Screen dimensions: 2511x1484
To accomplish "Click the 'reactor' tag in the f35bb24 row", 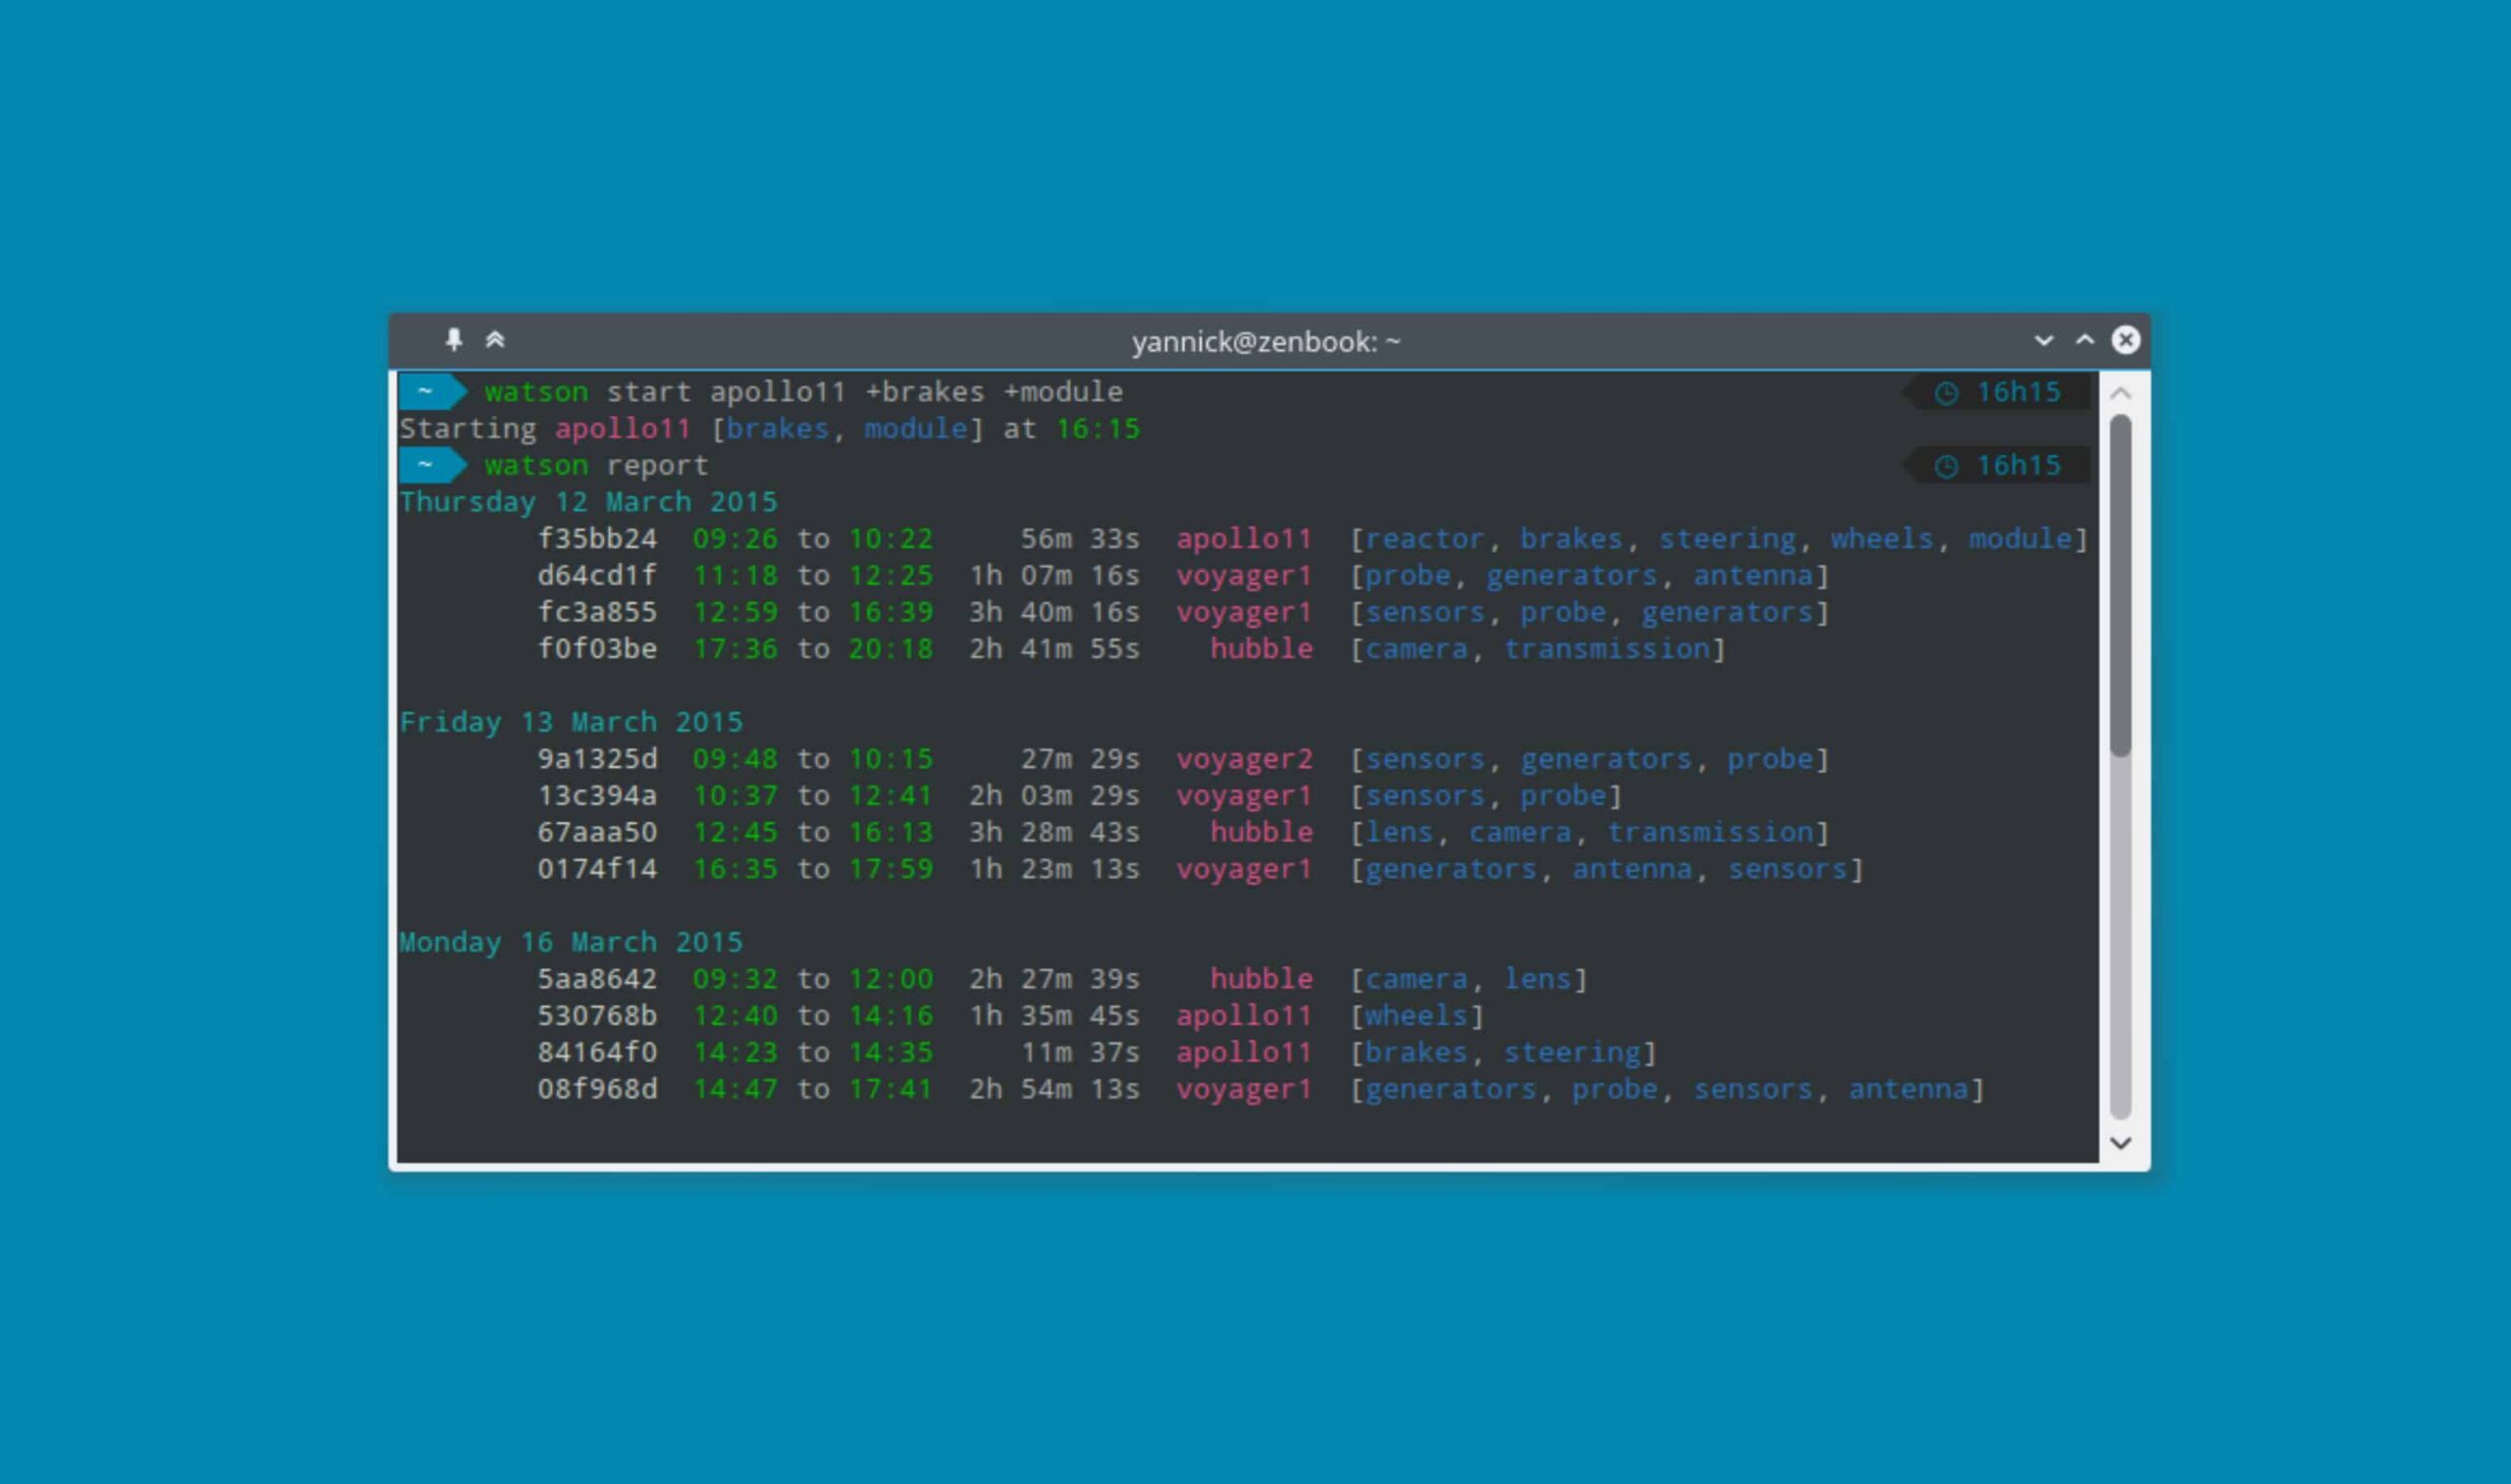I will coord(1425,538).
